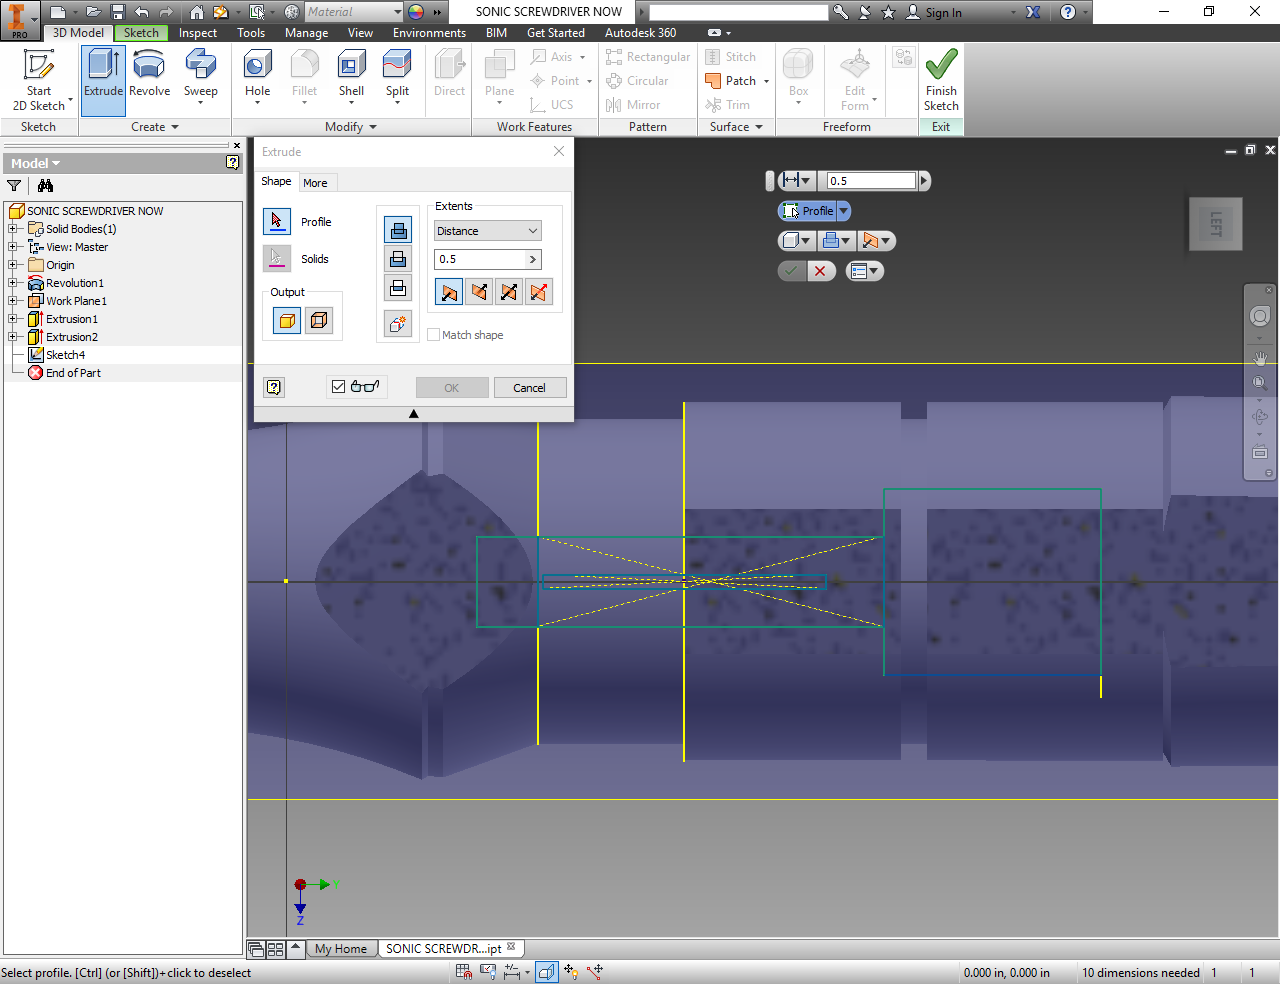The height and width of the screenshot is (984, 1280).
Task: Click the Patch surface tool
Action: [x=732, y=81]
